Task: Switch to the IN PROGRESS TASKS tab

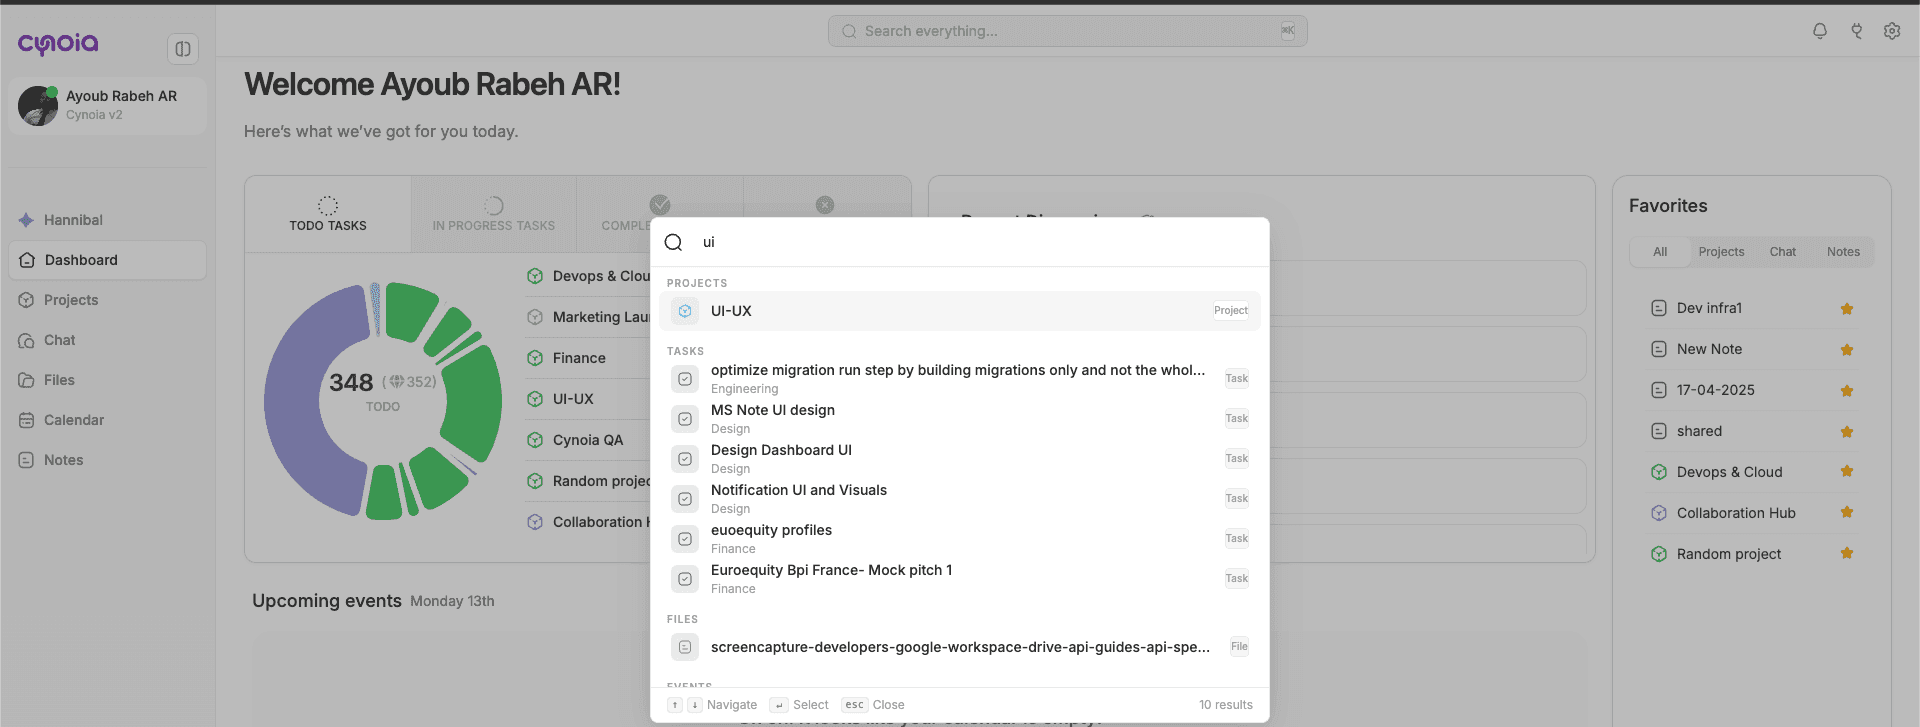Action: pyautogui.click(x=494, y=214)
